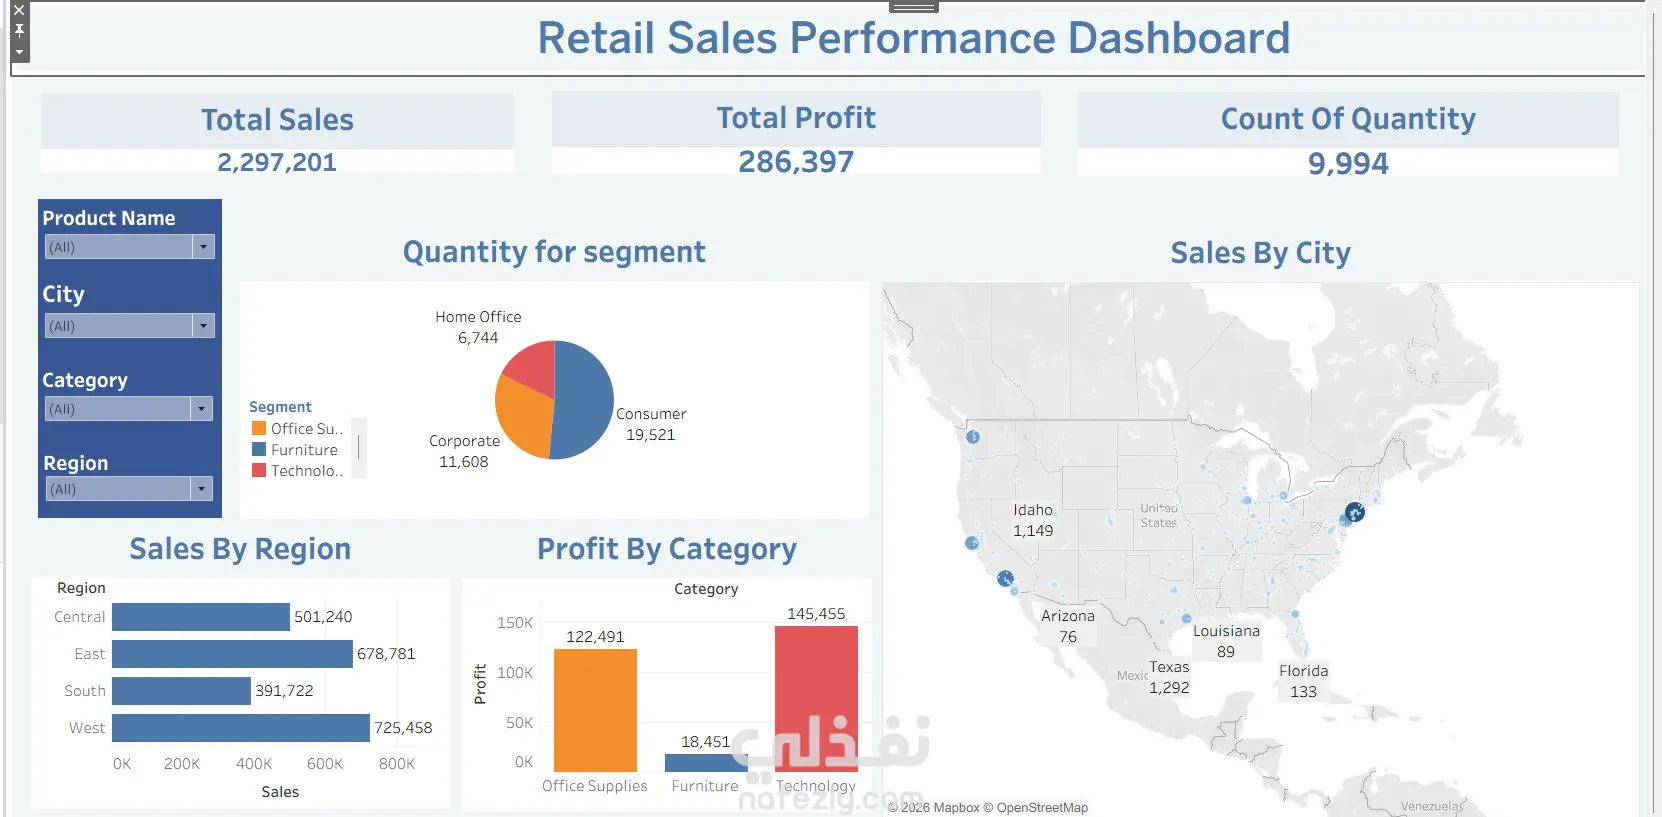Click the Seattle map point
The width and height of the screenshot is (1662, 817).
(972, 437)
